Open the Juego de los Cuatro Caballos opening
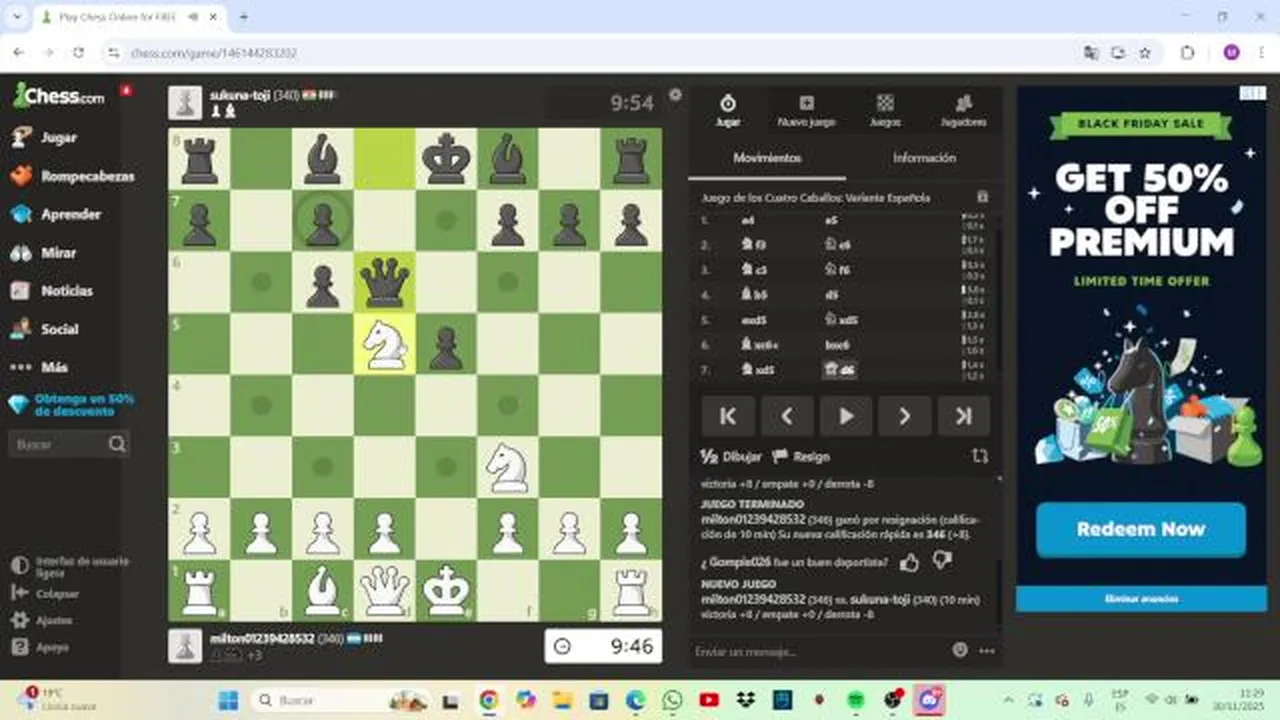 [x=816, y=198]
